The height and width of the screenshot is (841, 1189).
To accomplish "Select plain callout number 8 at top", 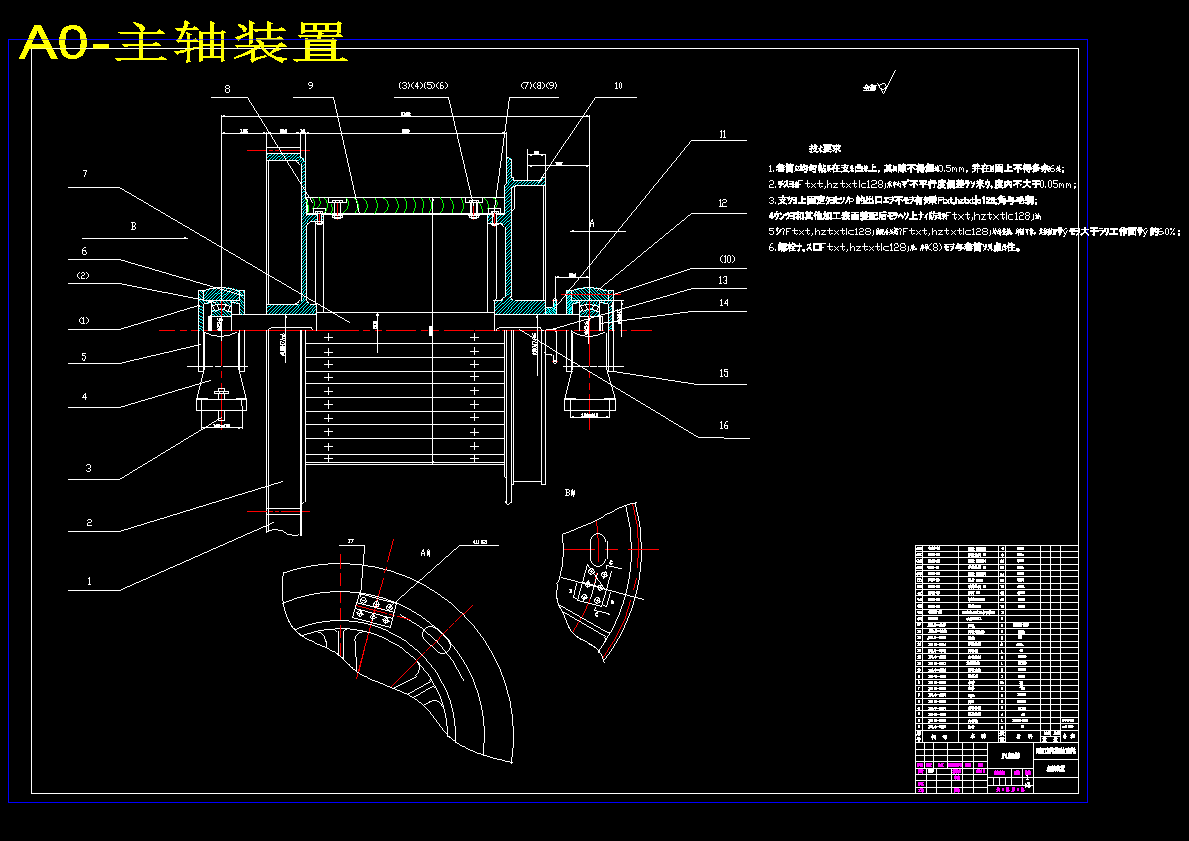I will click(227, 89).
